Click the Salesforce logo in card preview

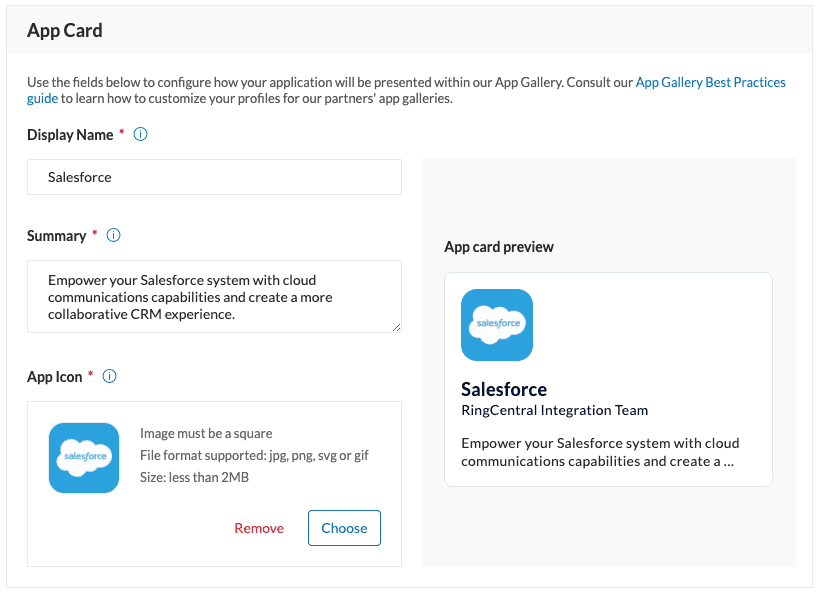tap(497, 325)
